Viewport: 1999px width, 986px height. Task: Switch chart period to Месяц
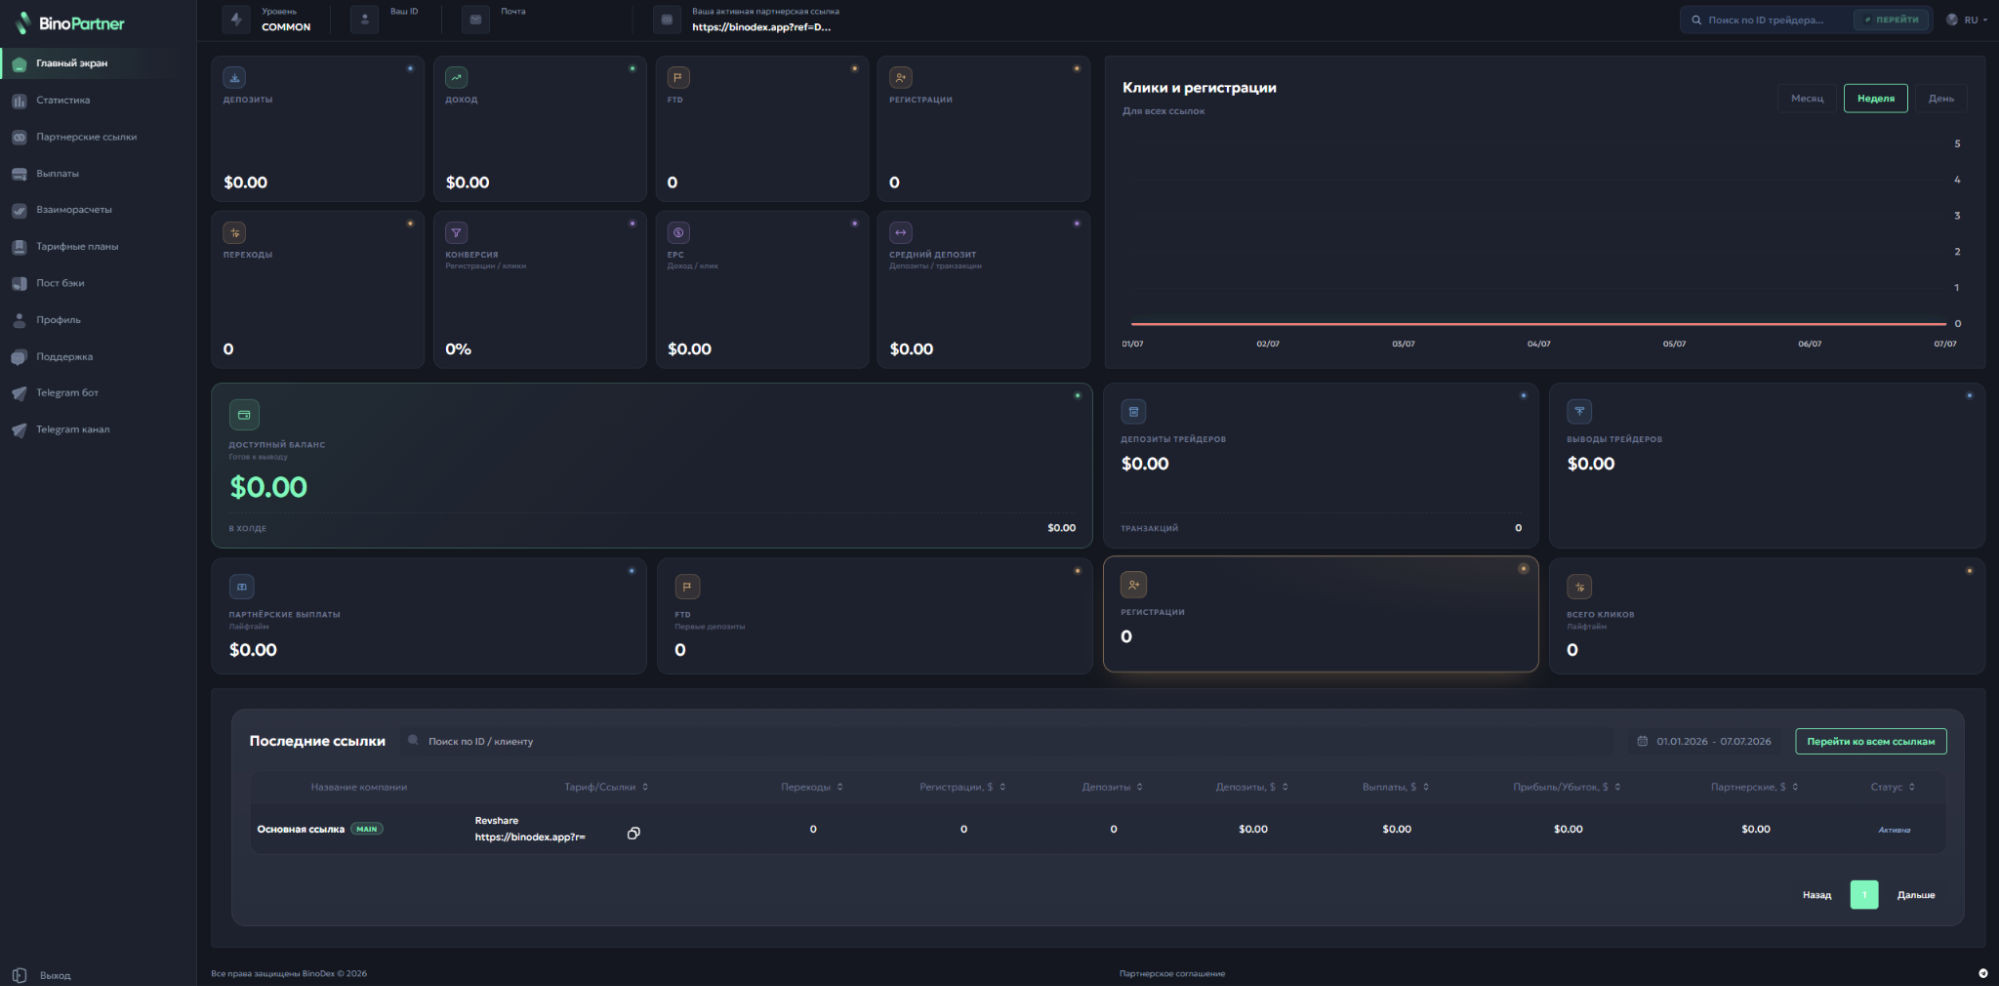1806,98
